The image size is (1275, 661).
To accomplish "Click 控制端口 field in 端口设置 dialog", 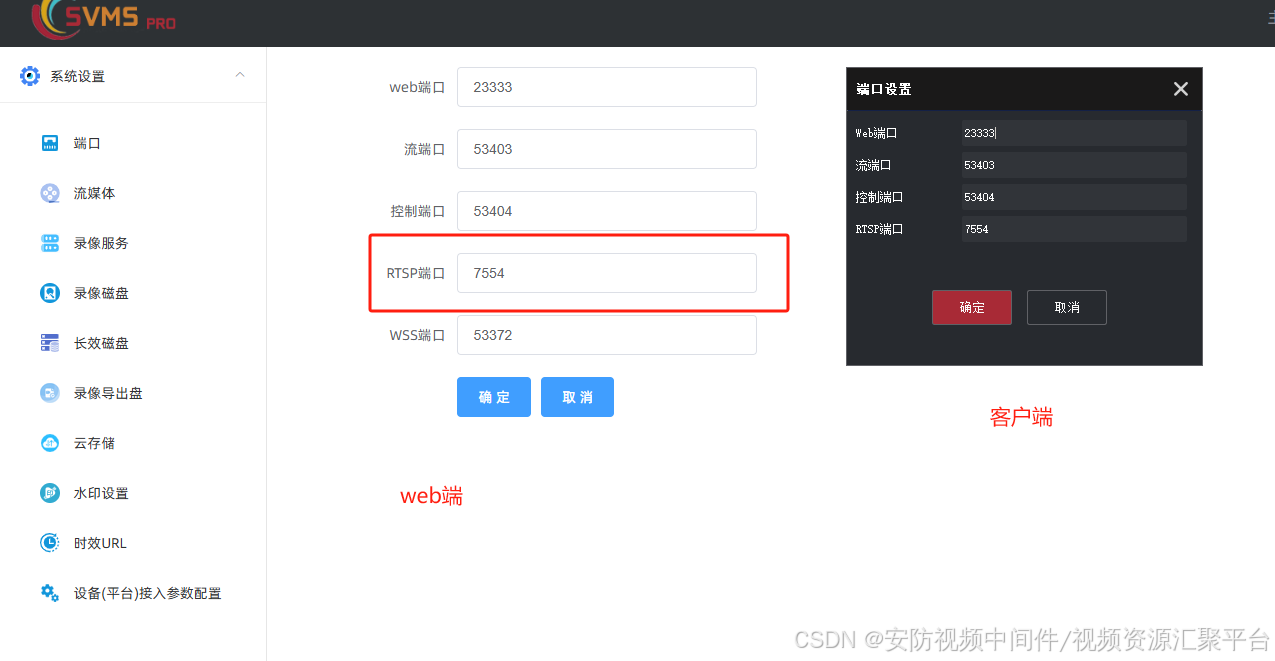I will pos(1074,197).
